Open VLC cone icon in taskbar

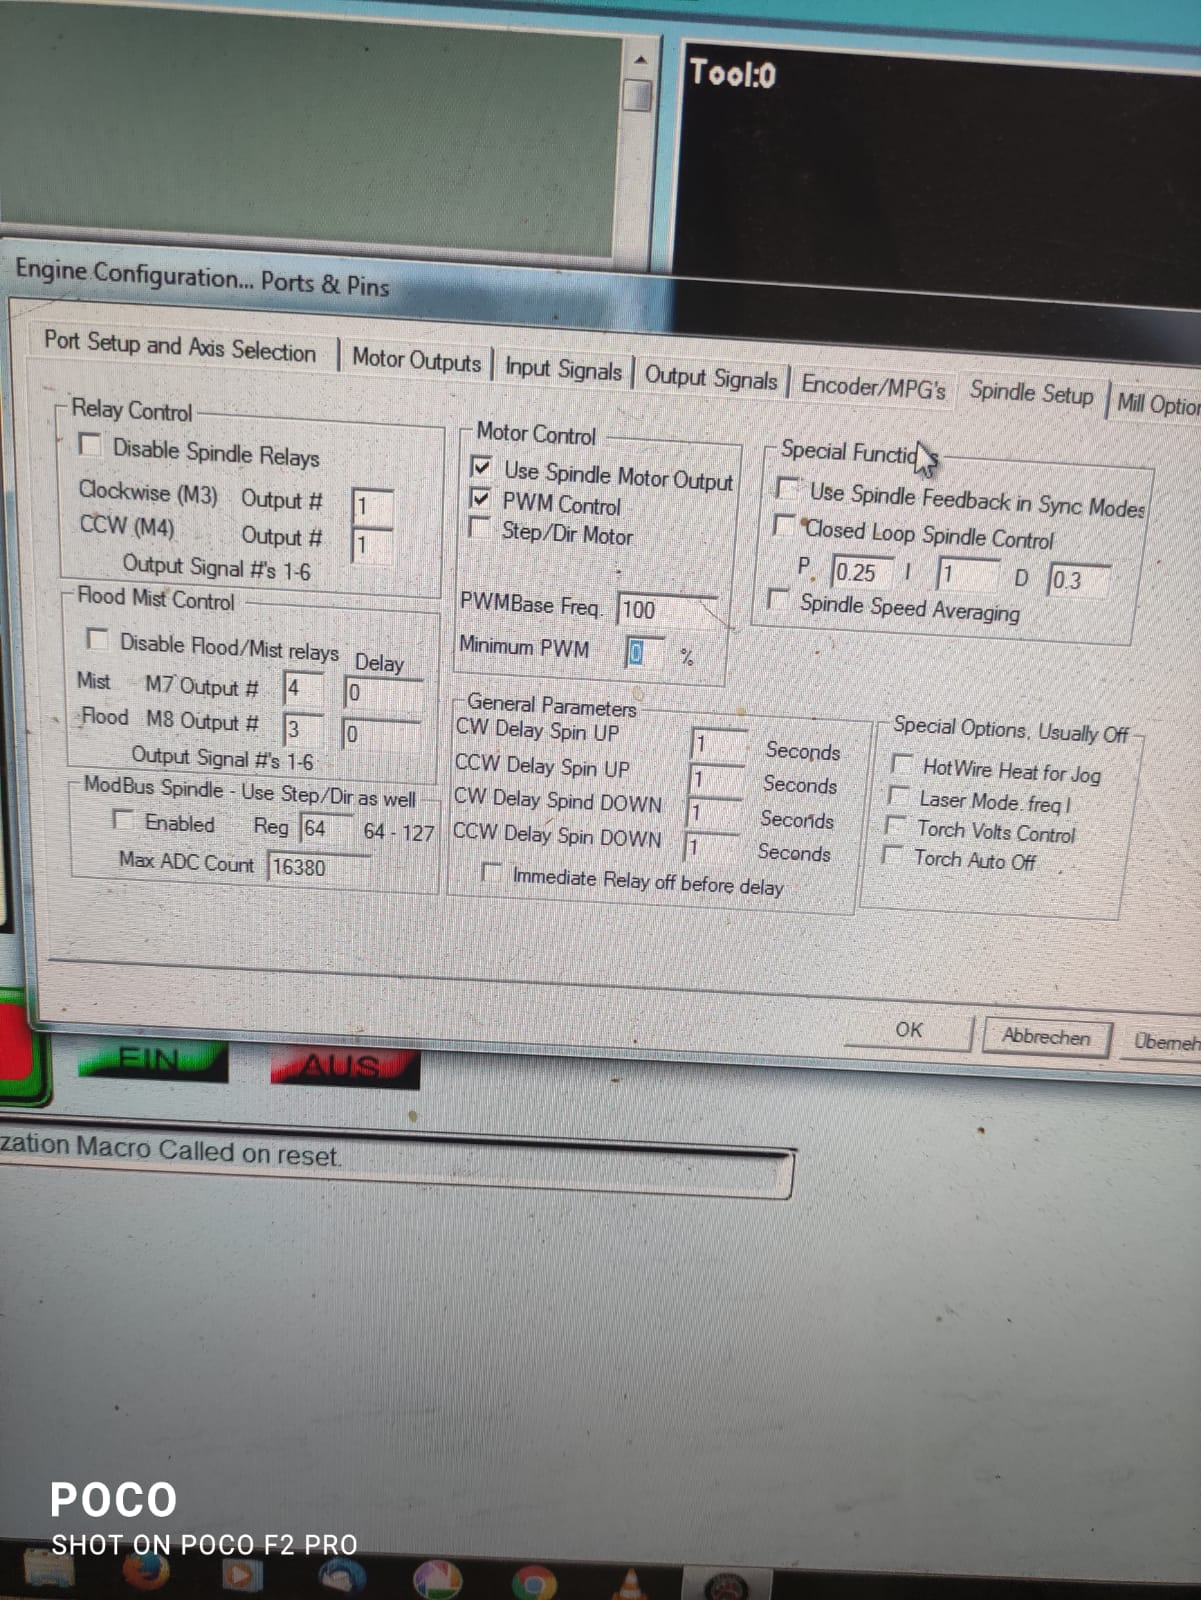click(630, 1584)
